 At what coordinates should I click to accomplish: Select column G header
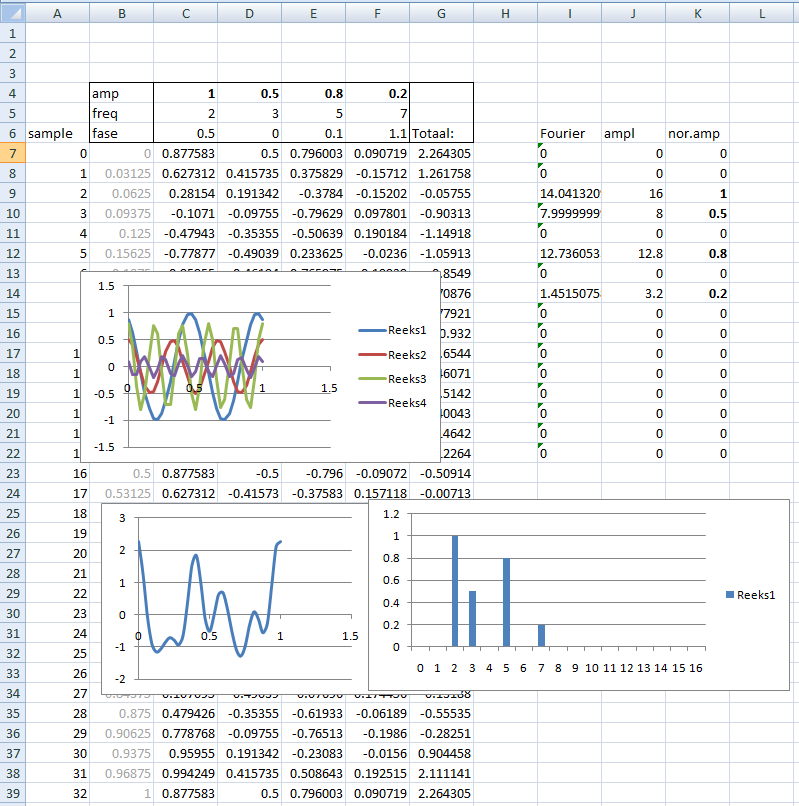(x=441, y=13)
